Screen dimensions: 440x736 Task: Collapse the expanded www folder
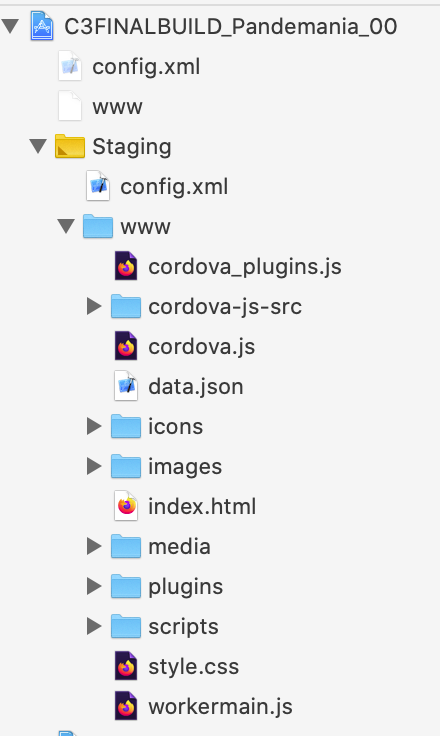66,227
